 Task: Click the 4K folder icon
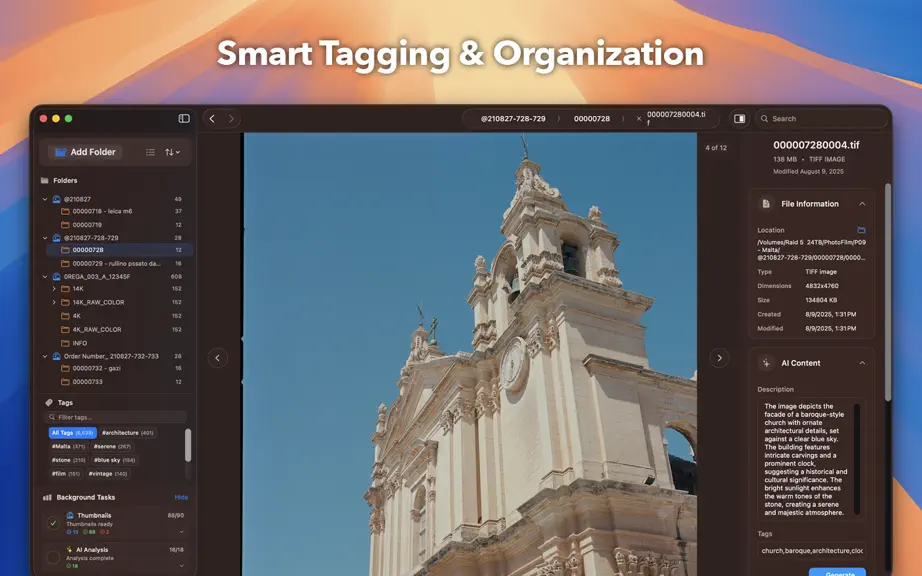[65, 316]
